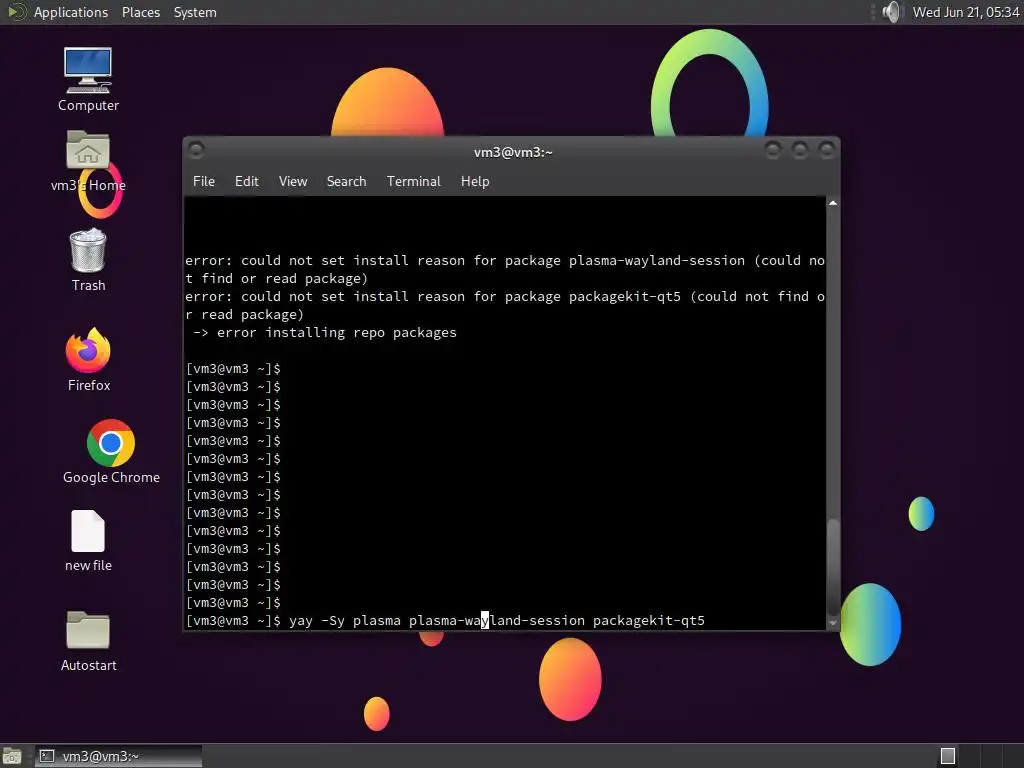1024x768 pixels.
Task: Click 'packagekit-qt5' in the command line
Action: click(648, 620)
